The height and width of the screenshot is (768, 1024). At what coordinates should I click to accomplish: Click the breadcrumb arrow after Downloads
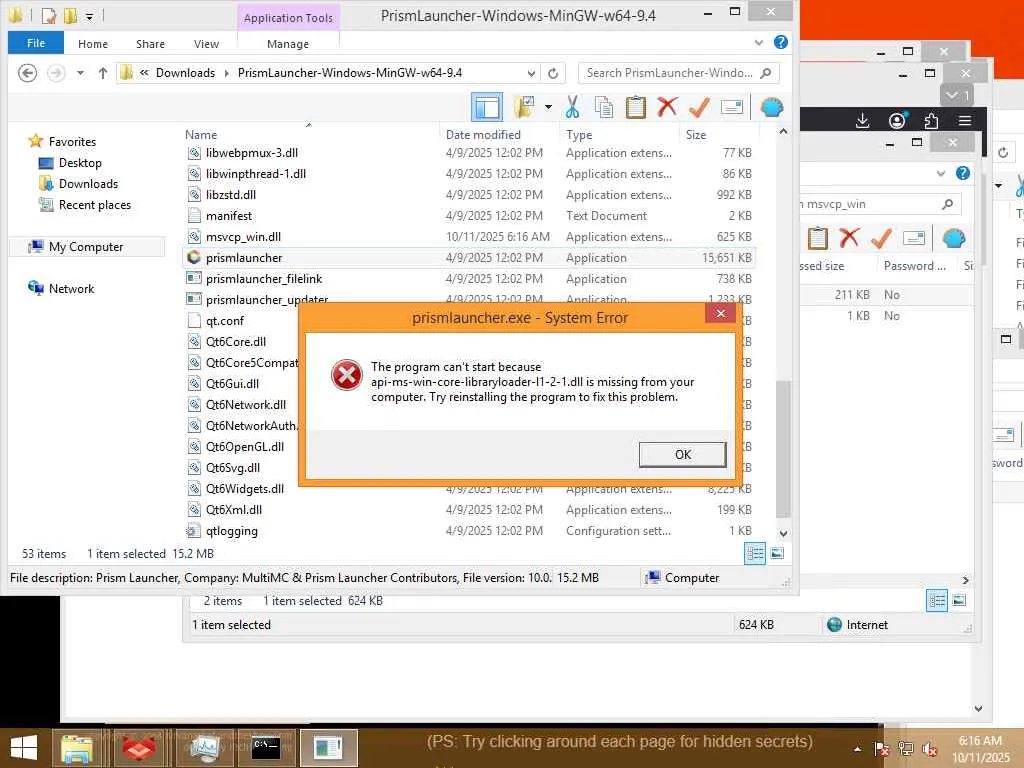(226, 73)
